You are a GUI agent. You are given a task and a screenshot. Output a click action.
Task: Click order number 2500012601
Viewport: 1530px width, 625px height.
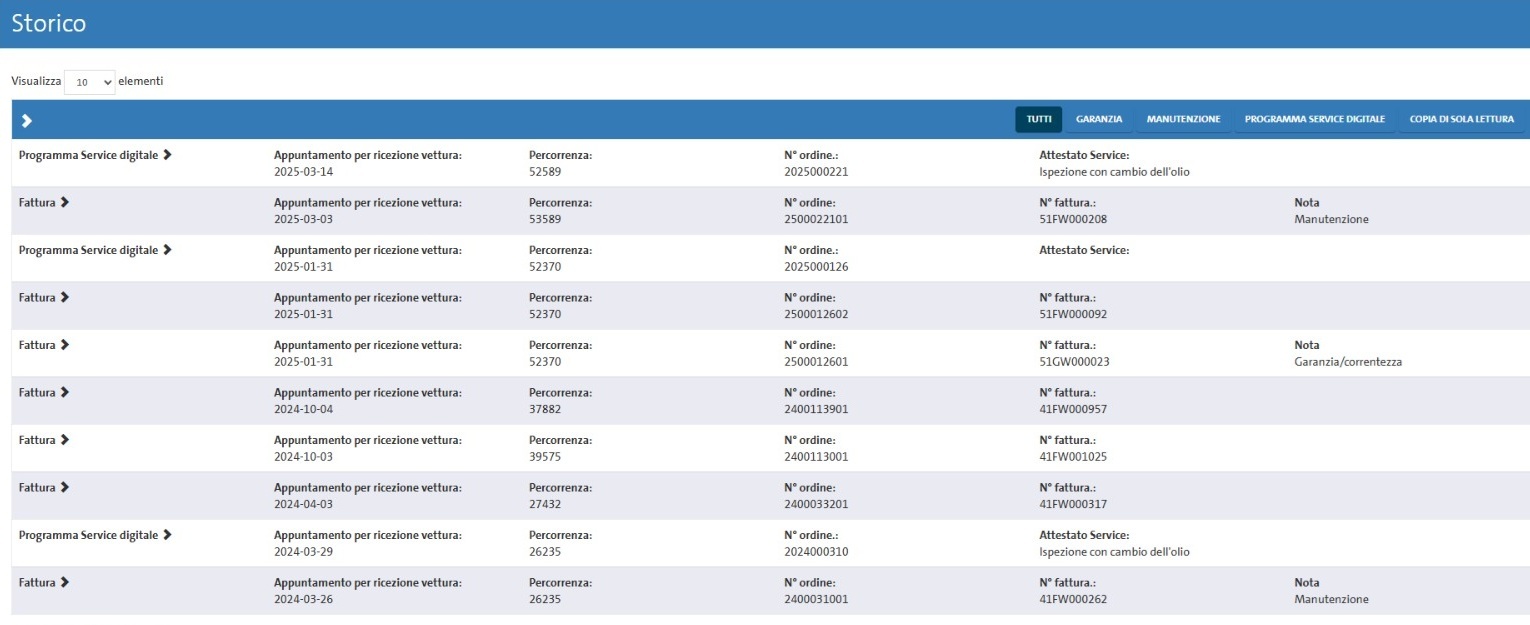(816, 362)
